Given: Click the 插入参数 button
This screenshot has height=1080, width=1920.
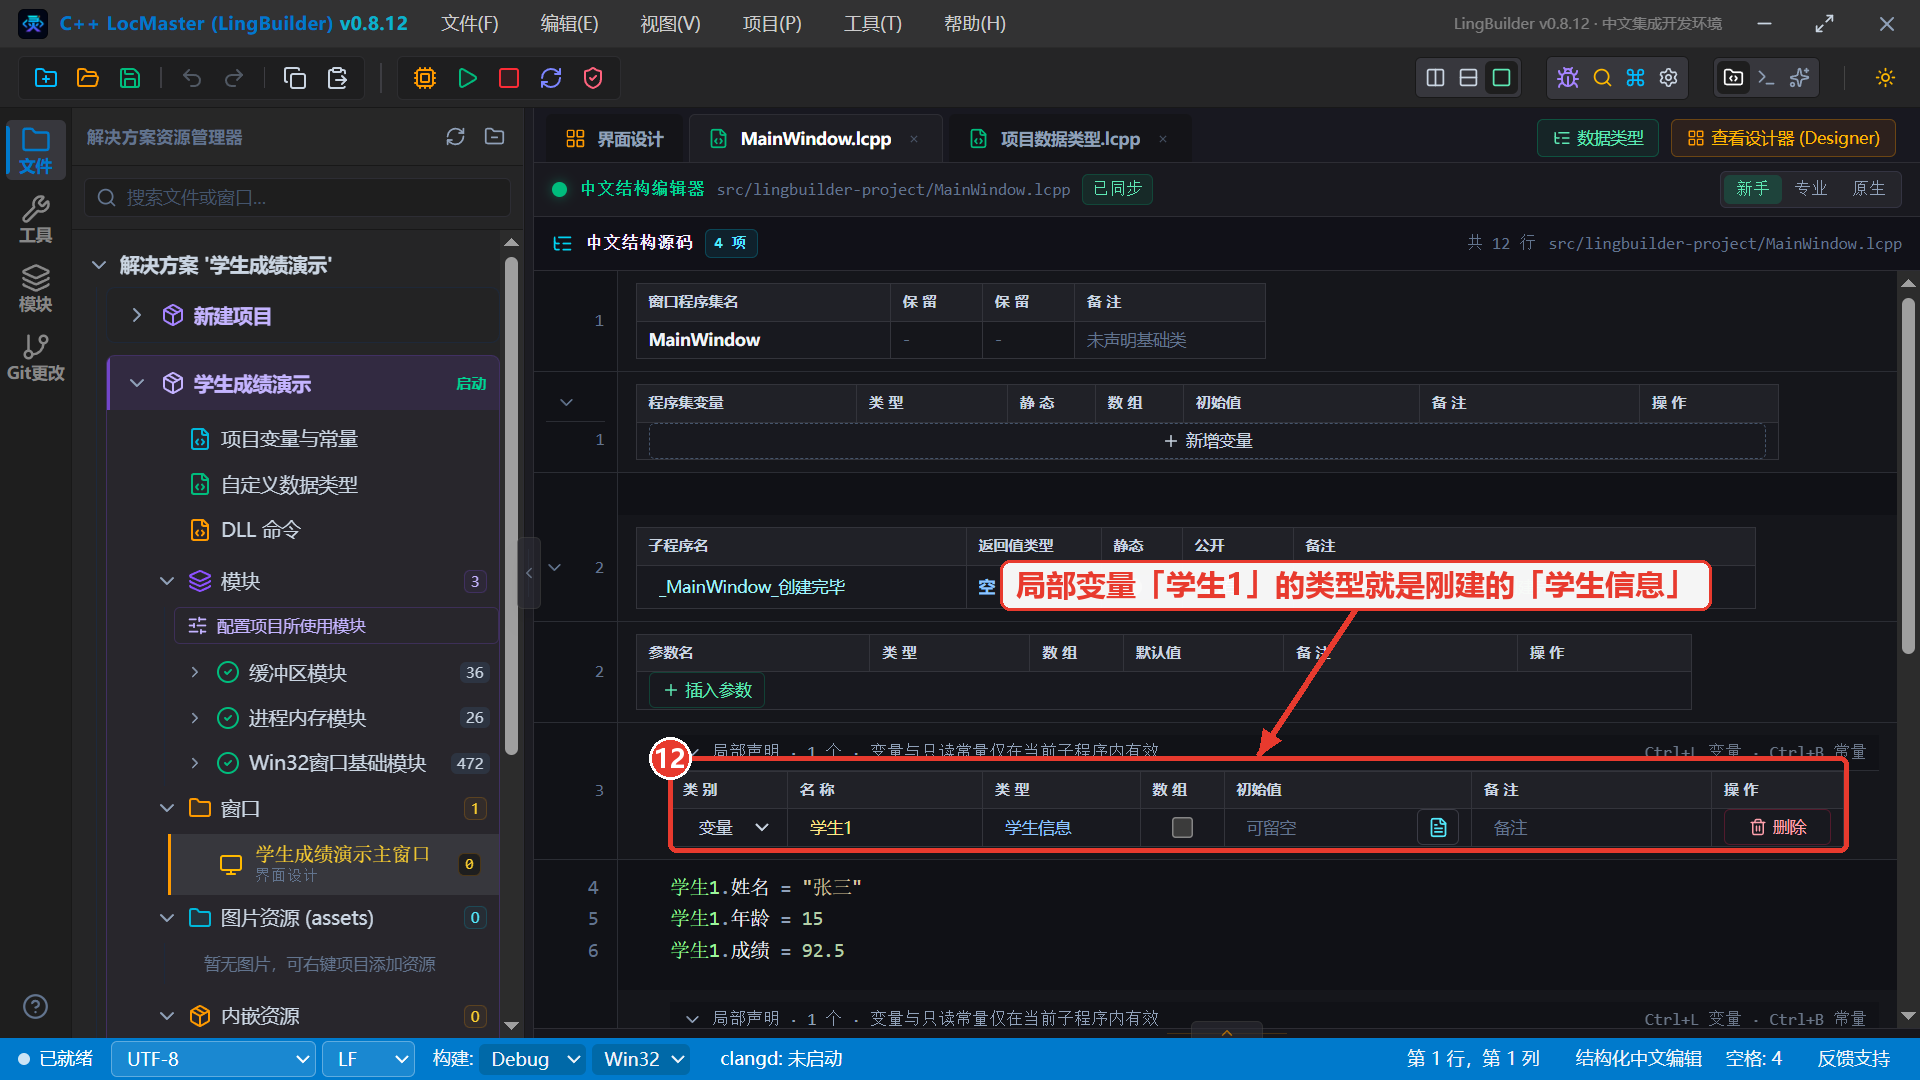Looking at the screenshot, I should pos(707,690).
